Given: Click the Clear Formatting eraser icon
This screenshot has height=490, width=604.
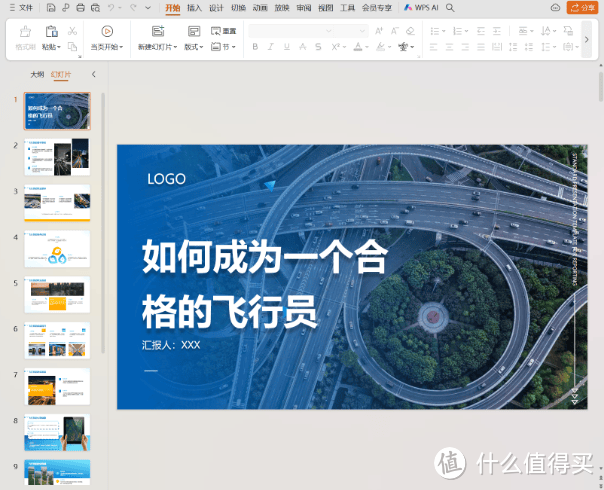Looking at the screenshot, I should tap(411, 31).
